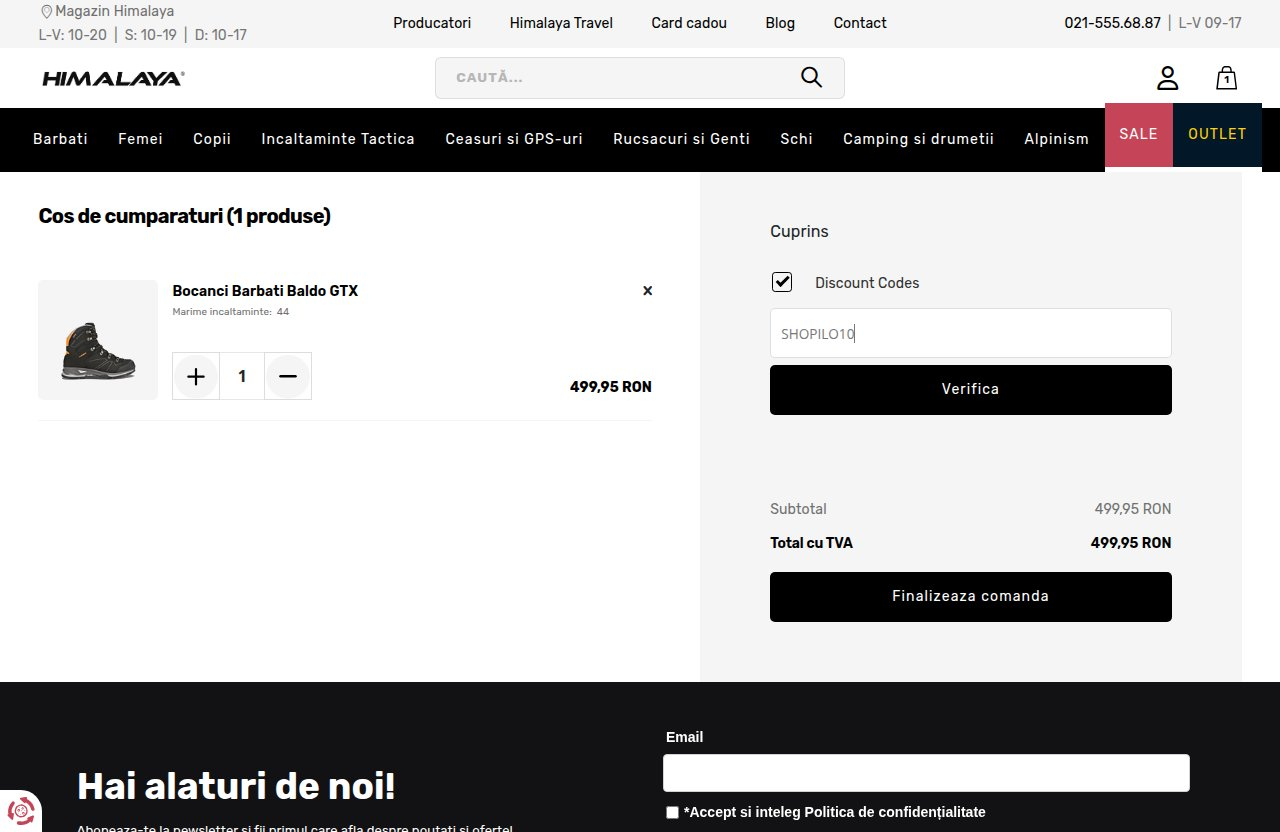This screenshot has width=1280, height=832.
Task: Open the Alpinism category
Action: pyautogui.click(x=1056, y=139)
